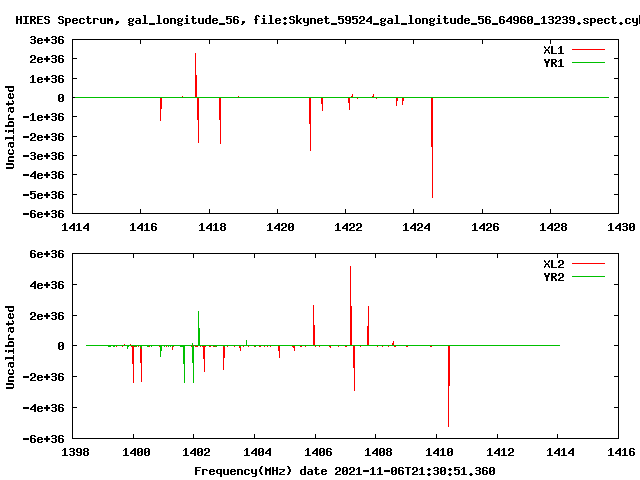Click the top plot 1418 frequency tick label
The height and width of the screenshot is (480, 640).
[x=212, y=227]
